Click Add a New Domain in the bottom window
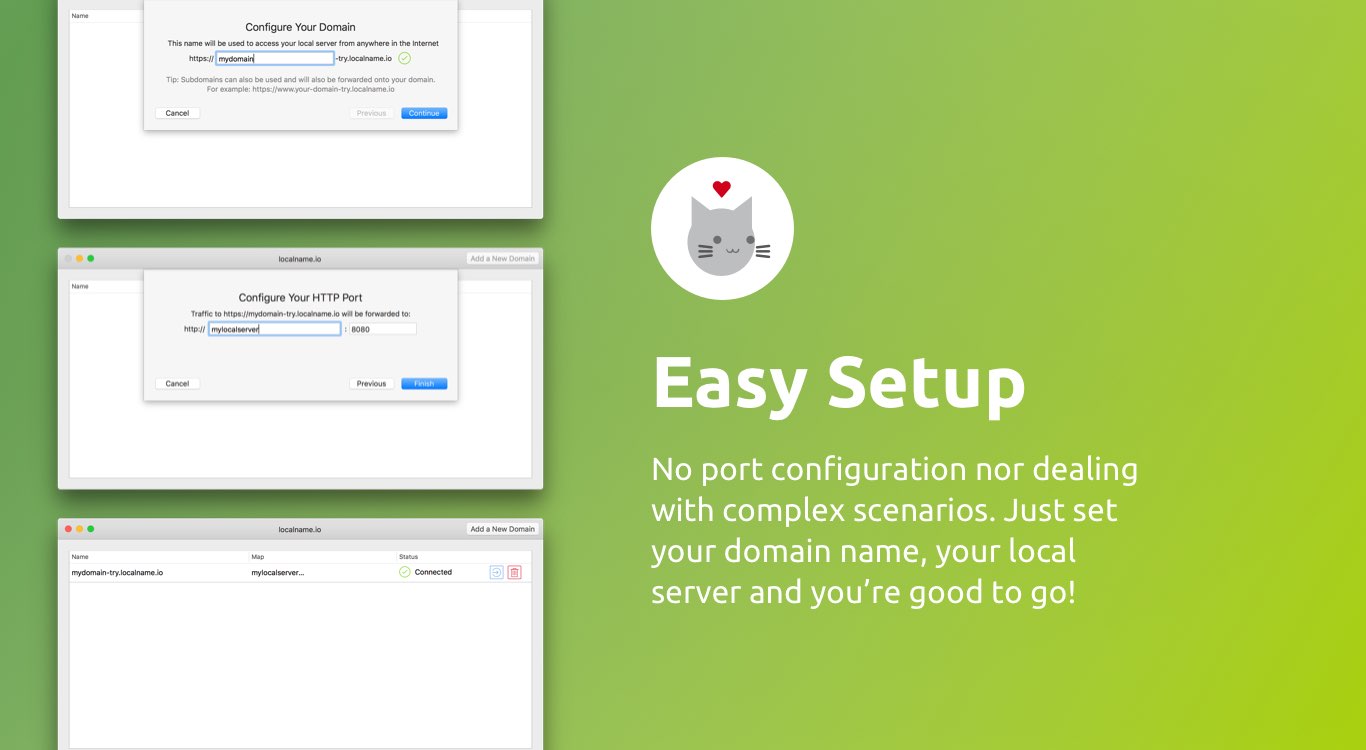The image size is (1366, 750). point(503,529)
